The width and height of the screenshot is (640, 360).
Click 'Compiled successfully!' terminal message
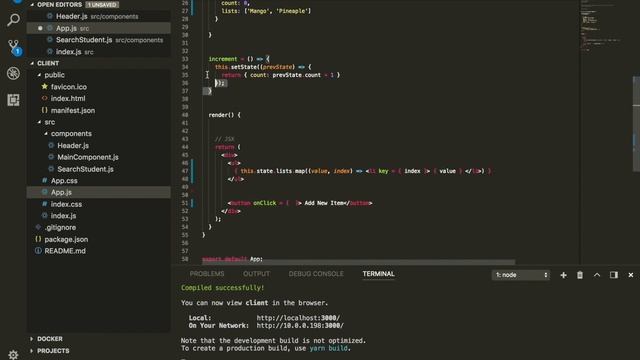click(222, 288)
